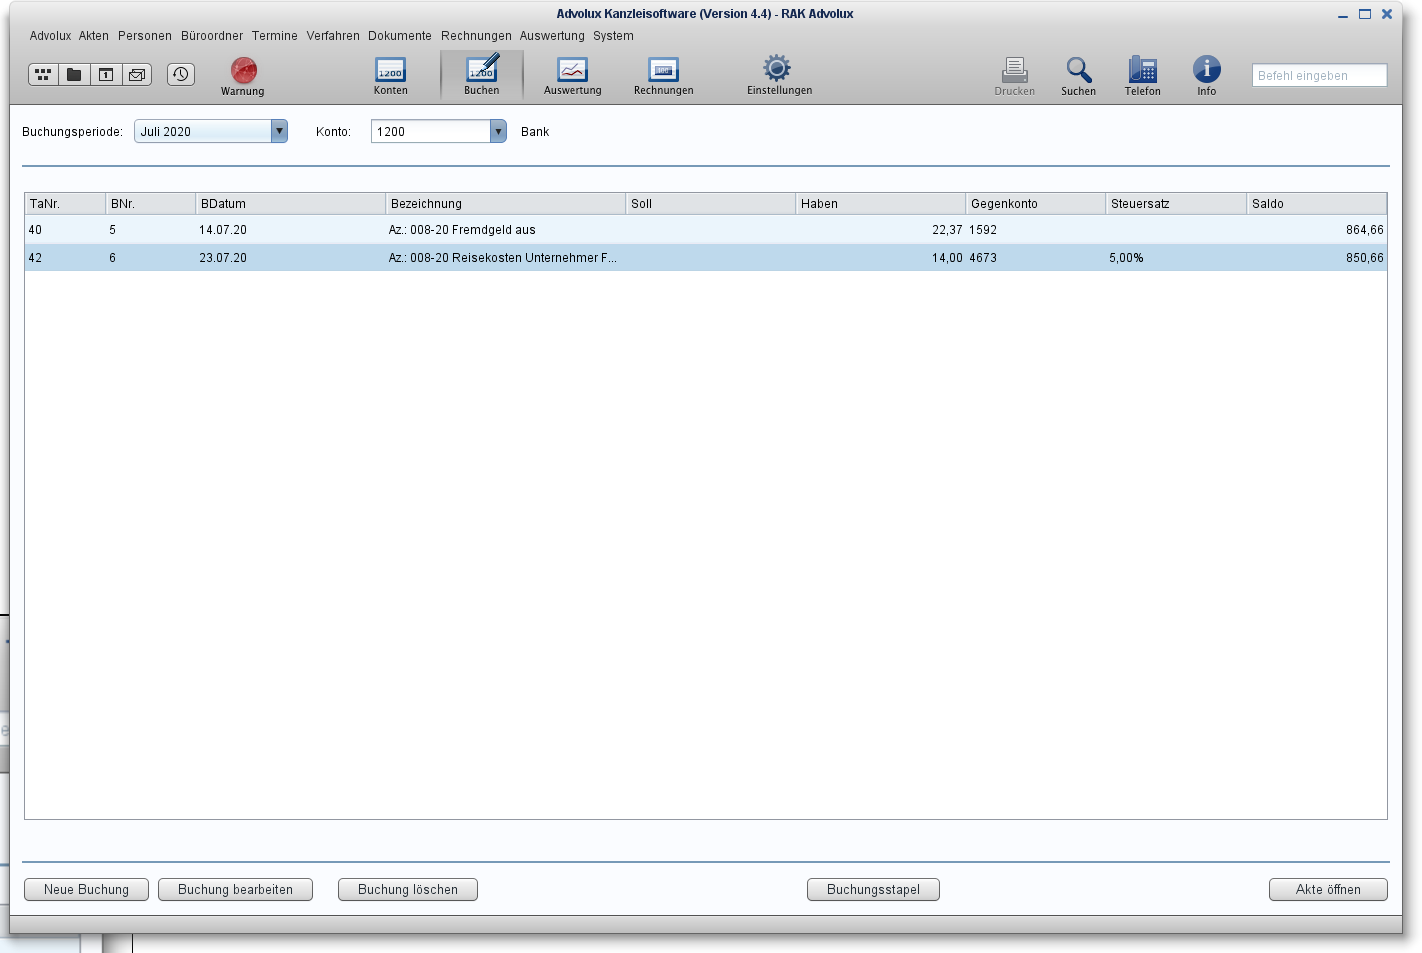Click date cell 23.07.20
1422x953 pixels.
[x=223, y=258]
